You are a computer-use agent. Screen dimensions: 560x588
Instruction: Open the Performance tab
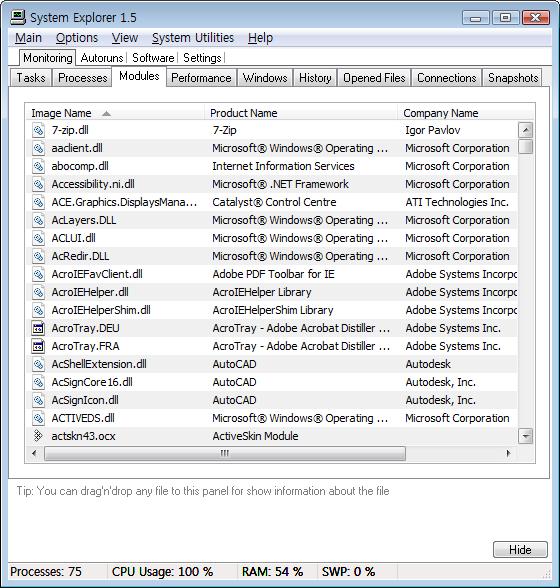(x=201, y=78)
